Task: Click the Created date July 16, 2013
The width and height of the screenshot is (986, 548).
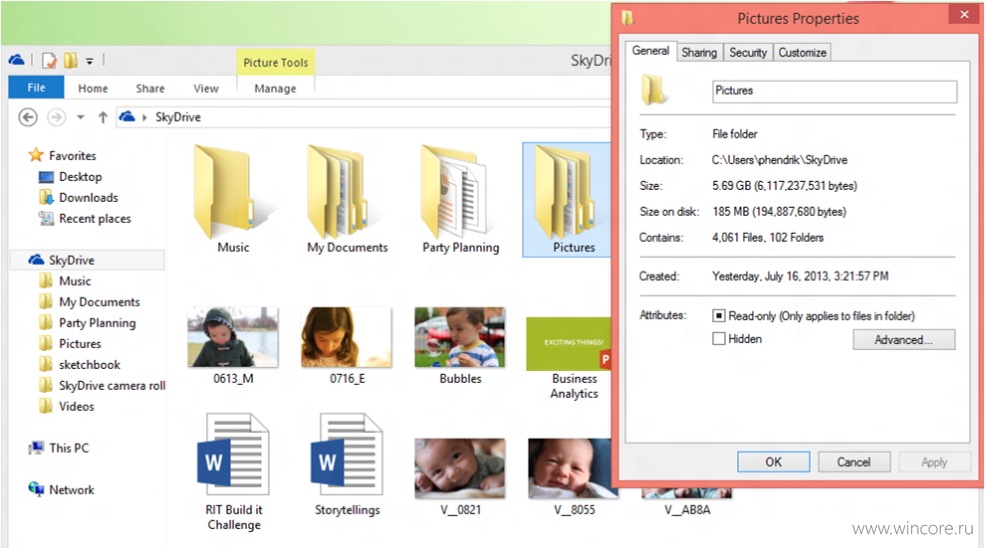Action: click(800, 276)
